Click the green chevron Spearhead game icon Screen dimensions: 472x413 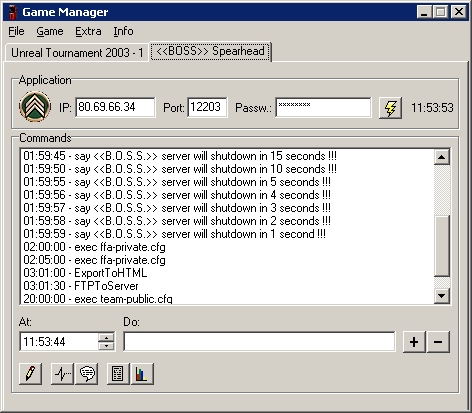[x=35, y=106]
